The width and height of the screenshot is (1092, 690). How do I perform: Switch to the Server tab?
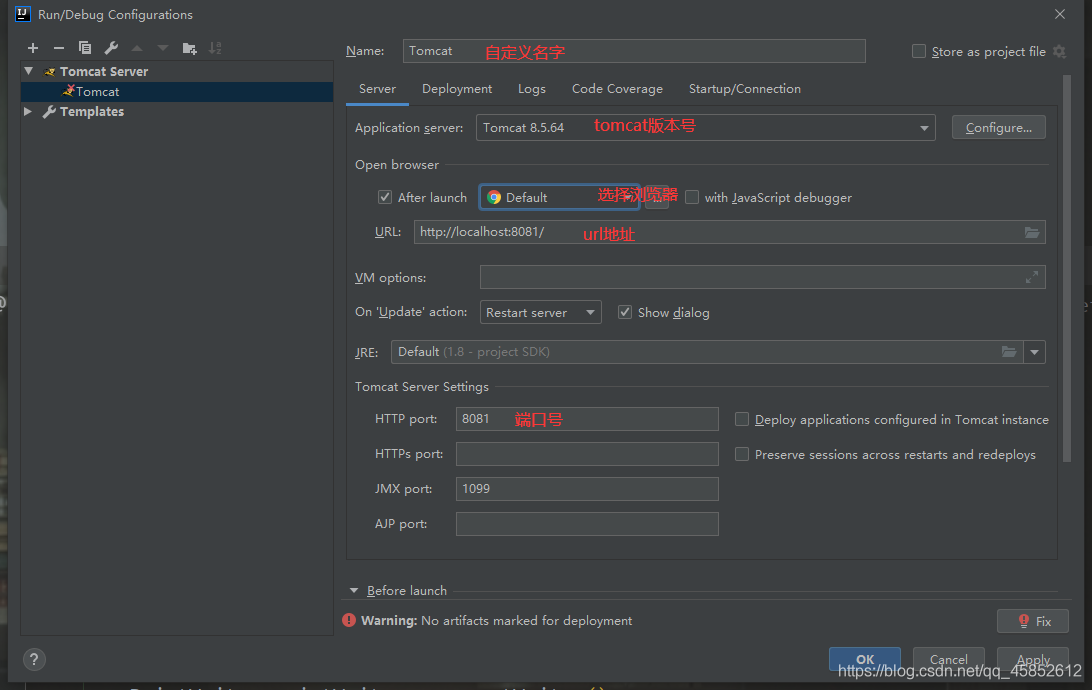377,89
